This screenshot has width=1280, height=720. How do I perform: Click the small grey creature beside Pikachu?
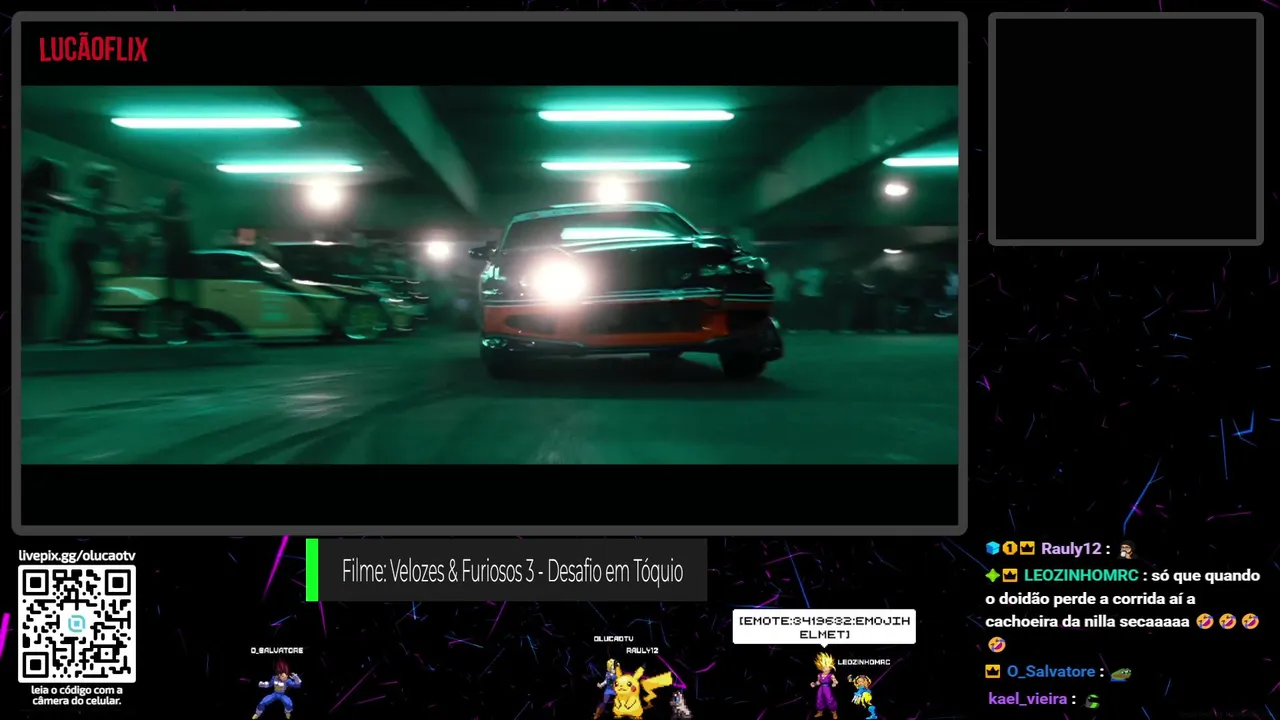681,703
